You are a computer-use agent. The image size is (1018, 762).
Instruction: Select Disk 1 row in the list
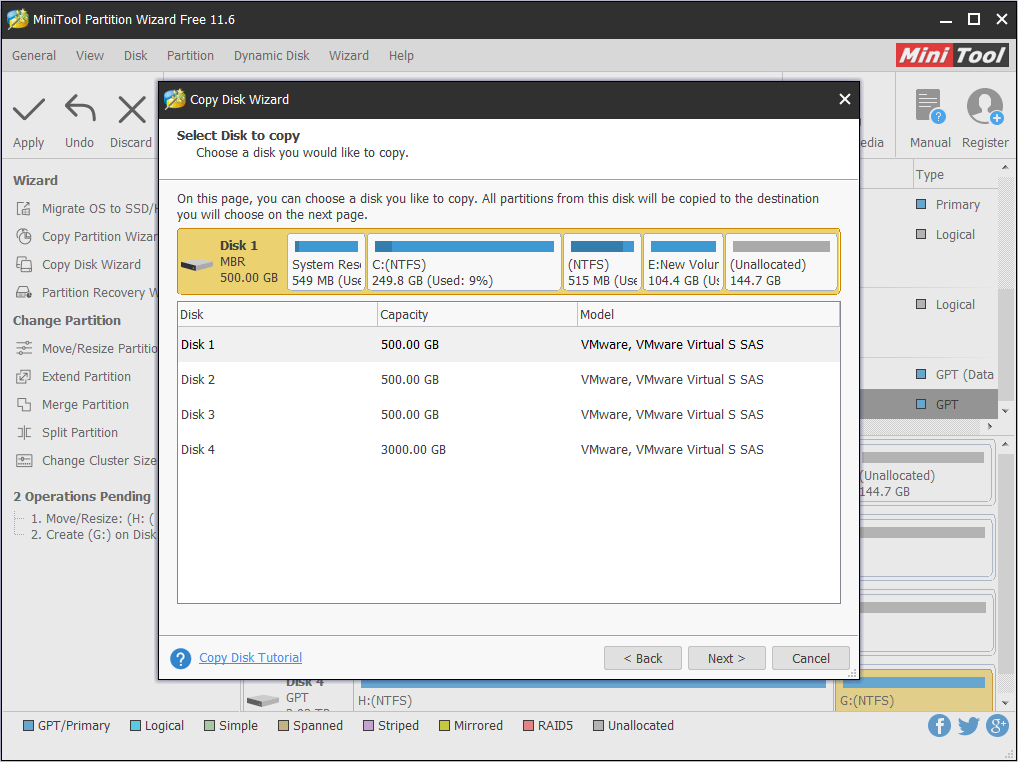508,345
